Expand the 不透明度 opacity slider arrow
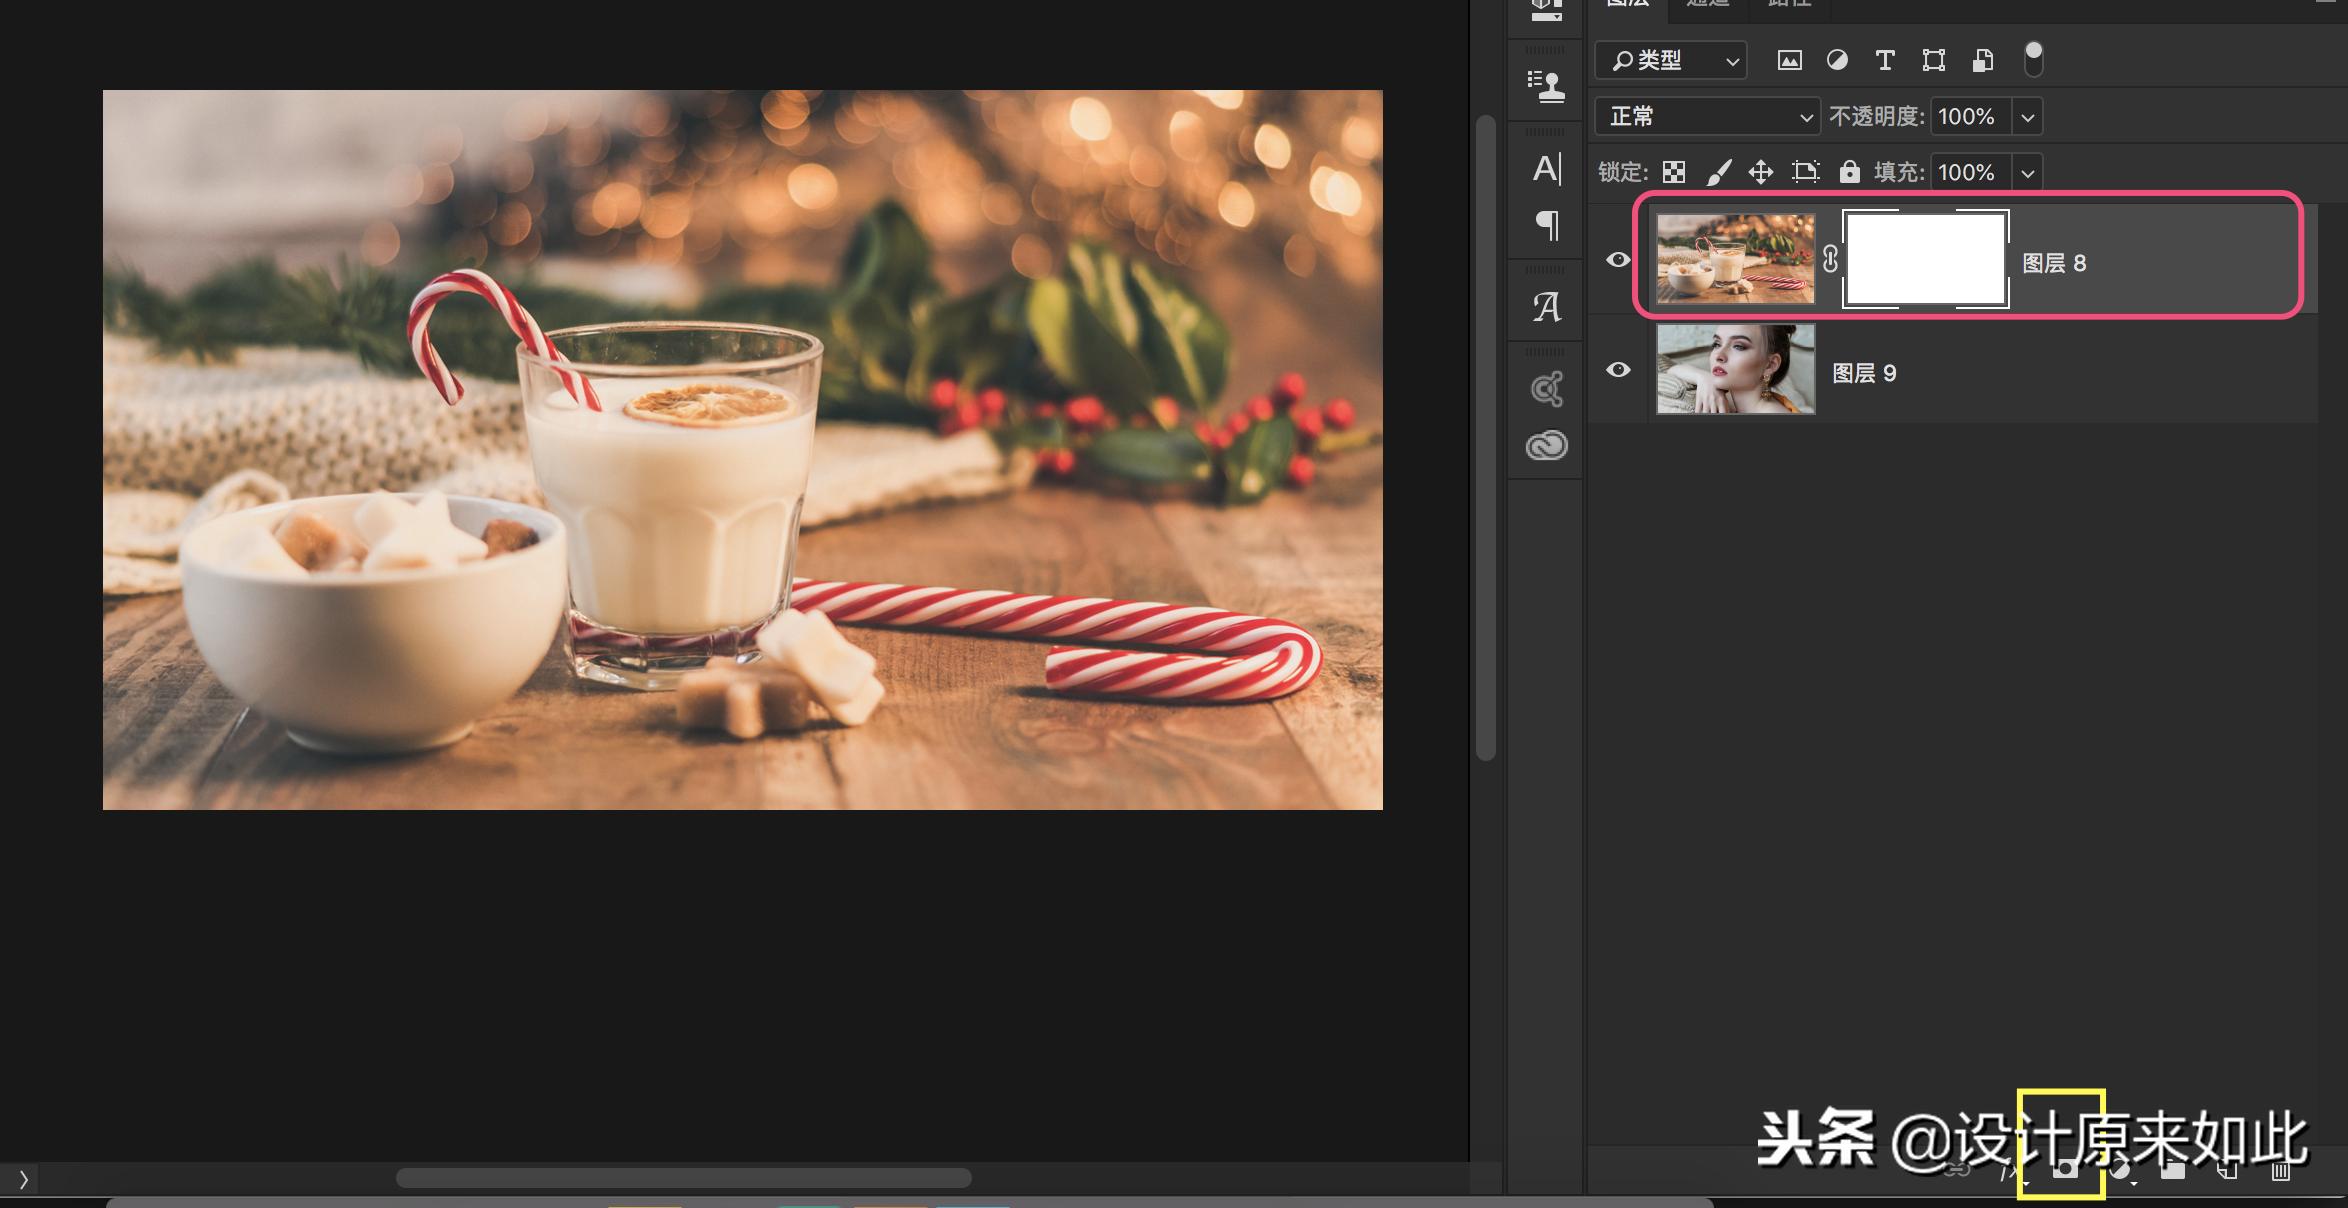 2027,117
